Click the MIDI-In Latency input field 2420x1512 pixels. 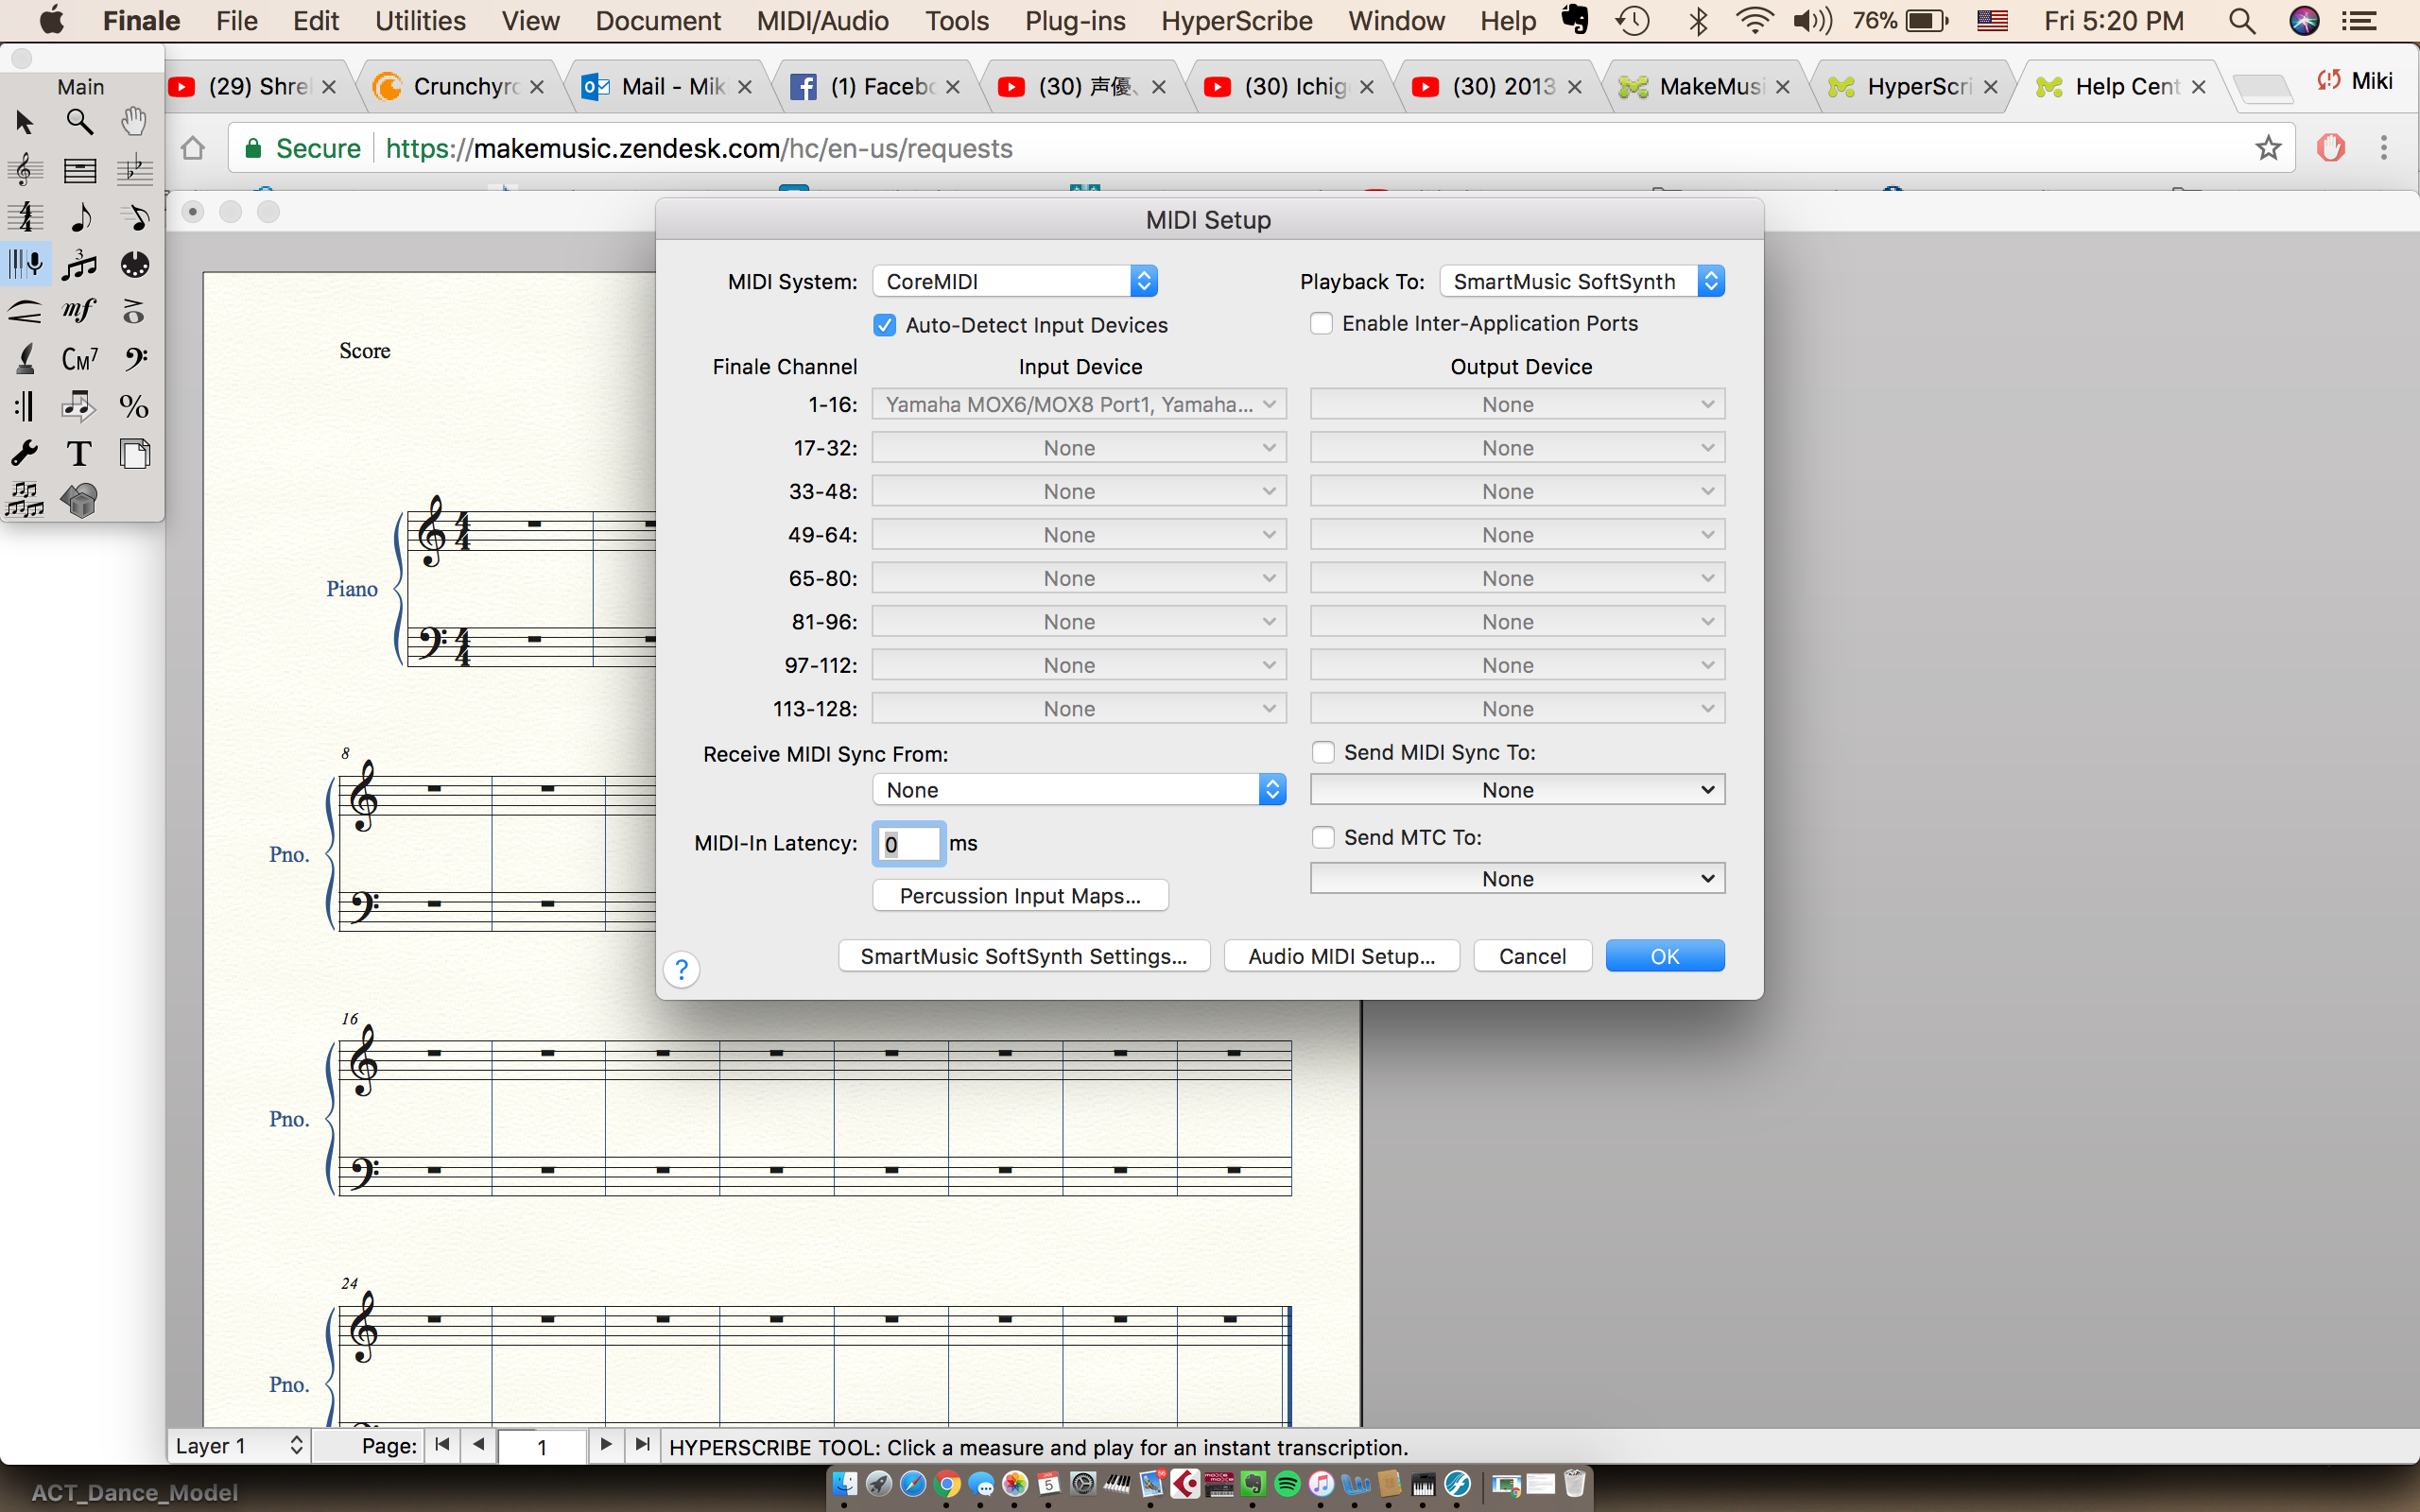(x=908, y=844)
